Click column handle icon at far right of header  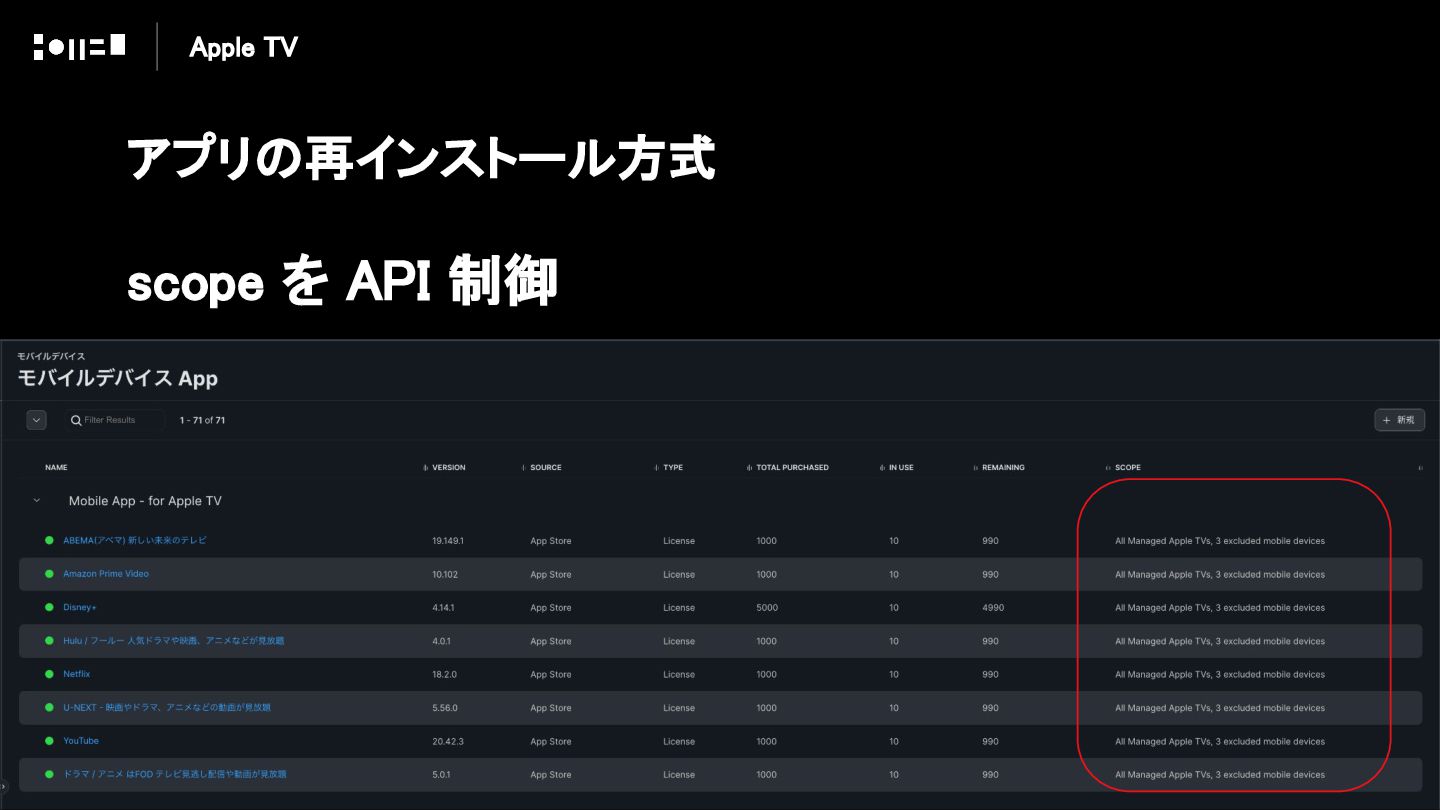[1420, 468]
